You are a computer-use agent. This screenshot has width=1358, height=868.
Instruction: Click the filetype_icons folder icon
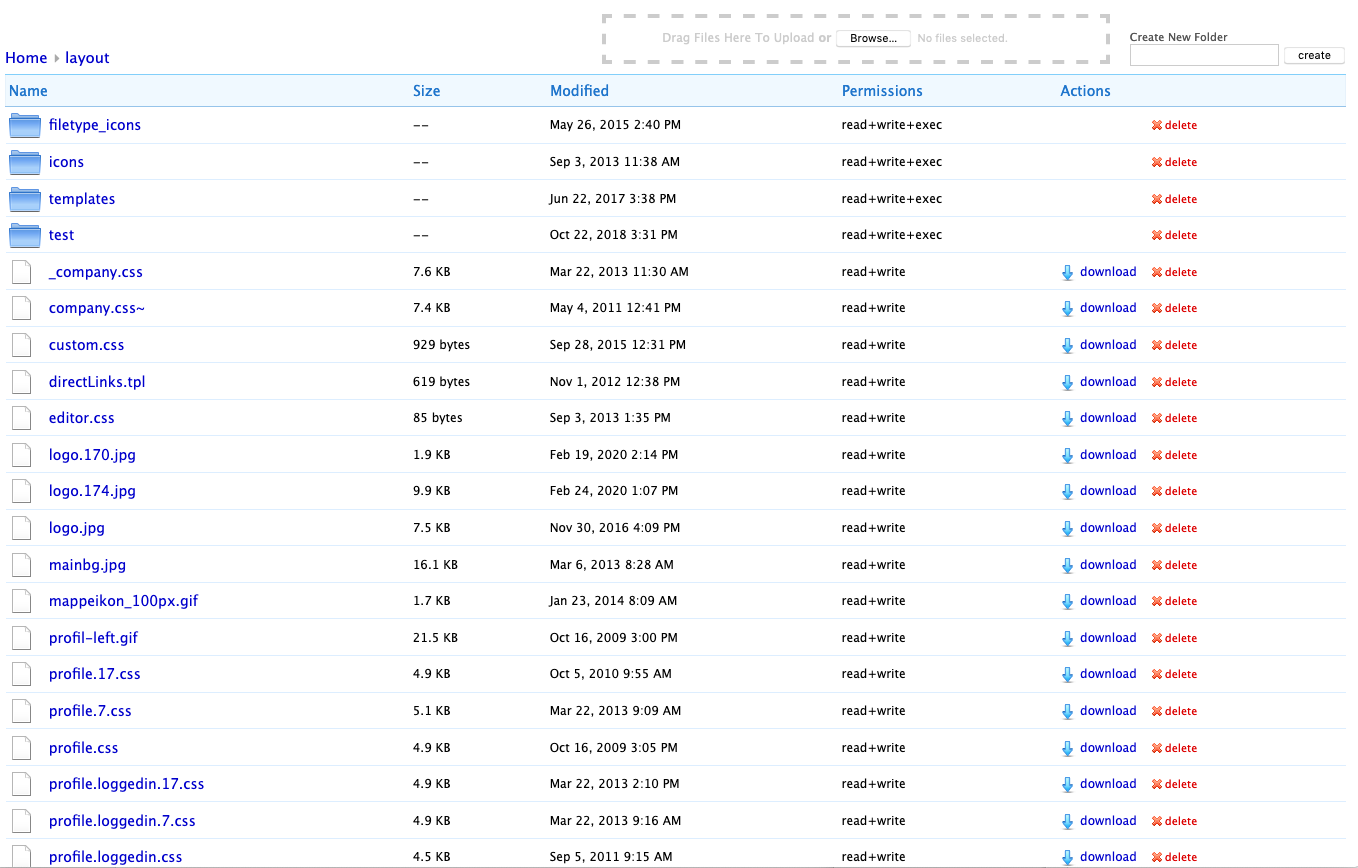24,126
